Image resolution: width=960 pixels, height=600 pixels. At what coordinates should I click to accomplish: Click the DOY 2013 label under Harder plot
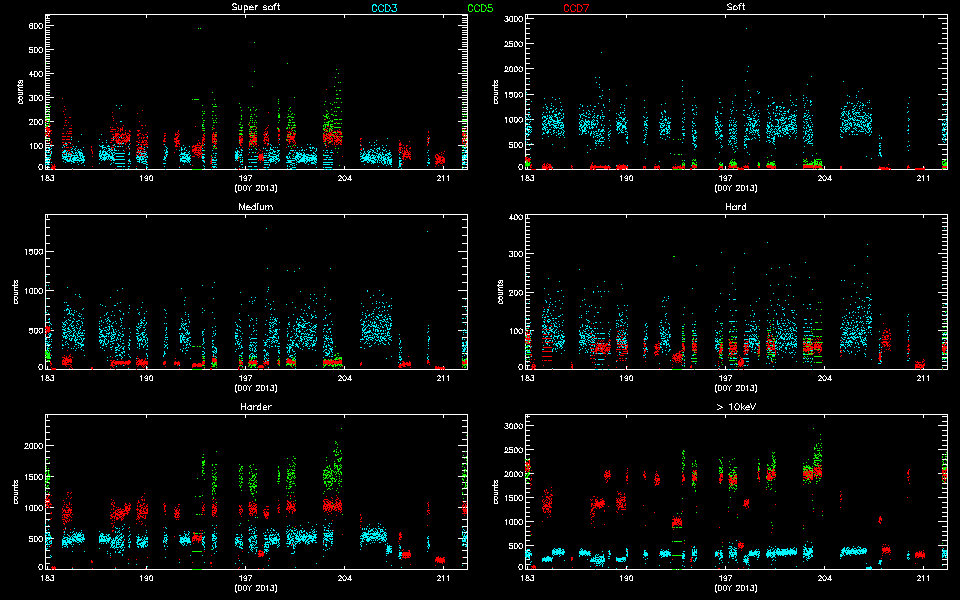pyautogui.click(x=255, y=587)
